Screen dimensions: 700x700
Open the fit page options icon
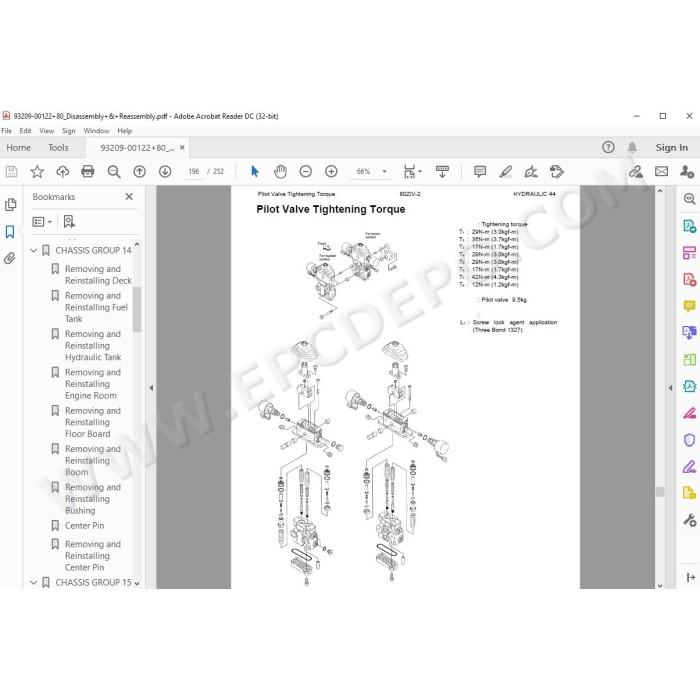(412, 171)
